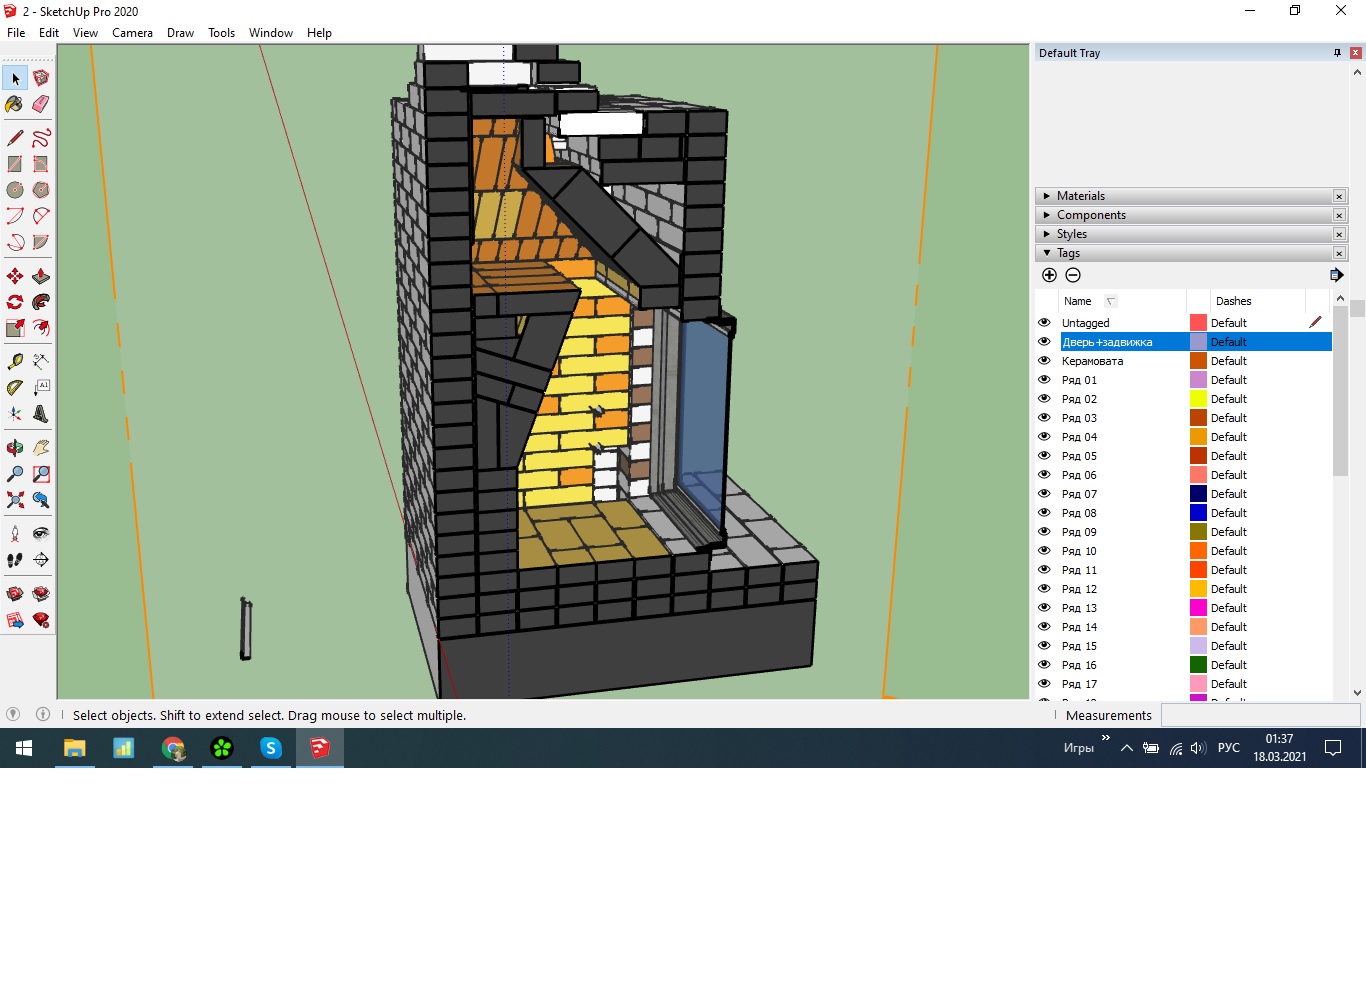Expand the Materials panel
Image resolution: width=1366 pixels, height=1000 pixels.
coord(1081,196)
